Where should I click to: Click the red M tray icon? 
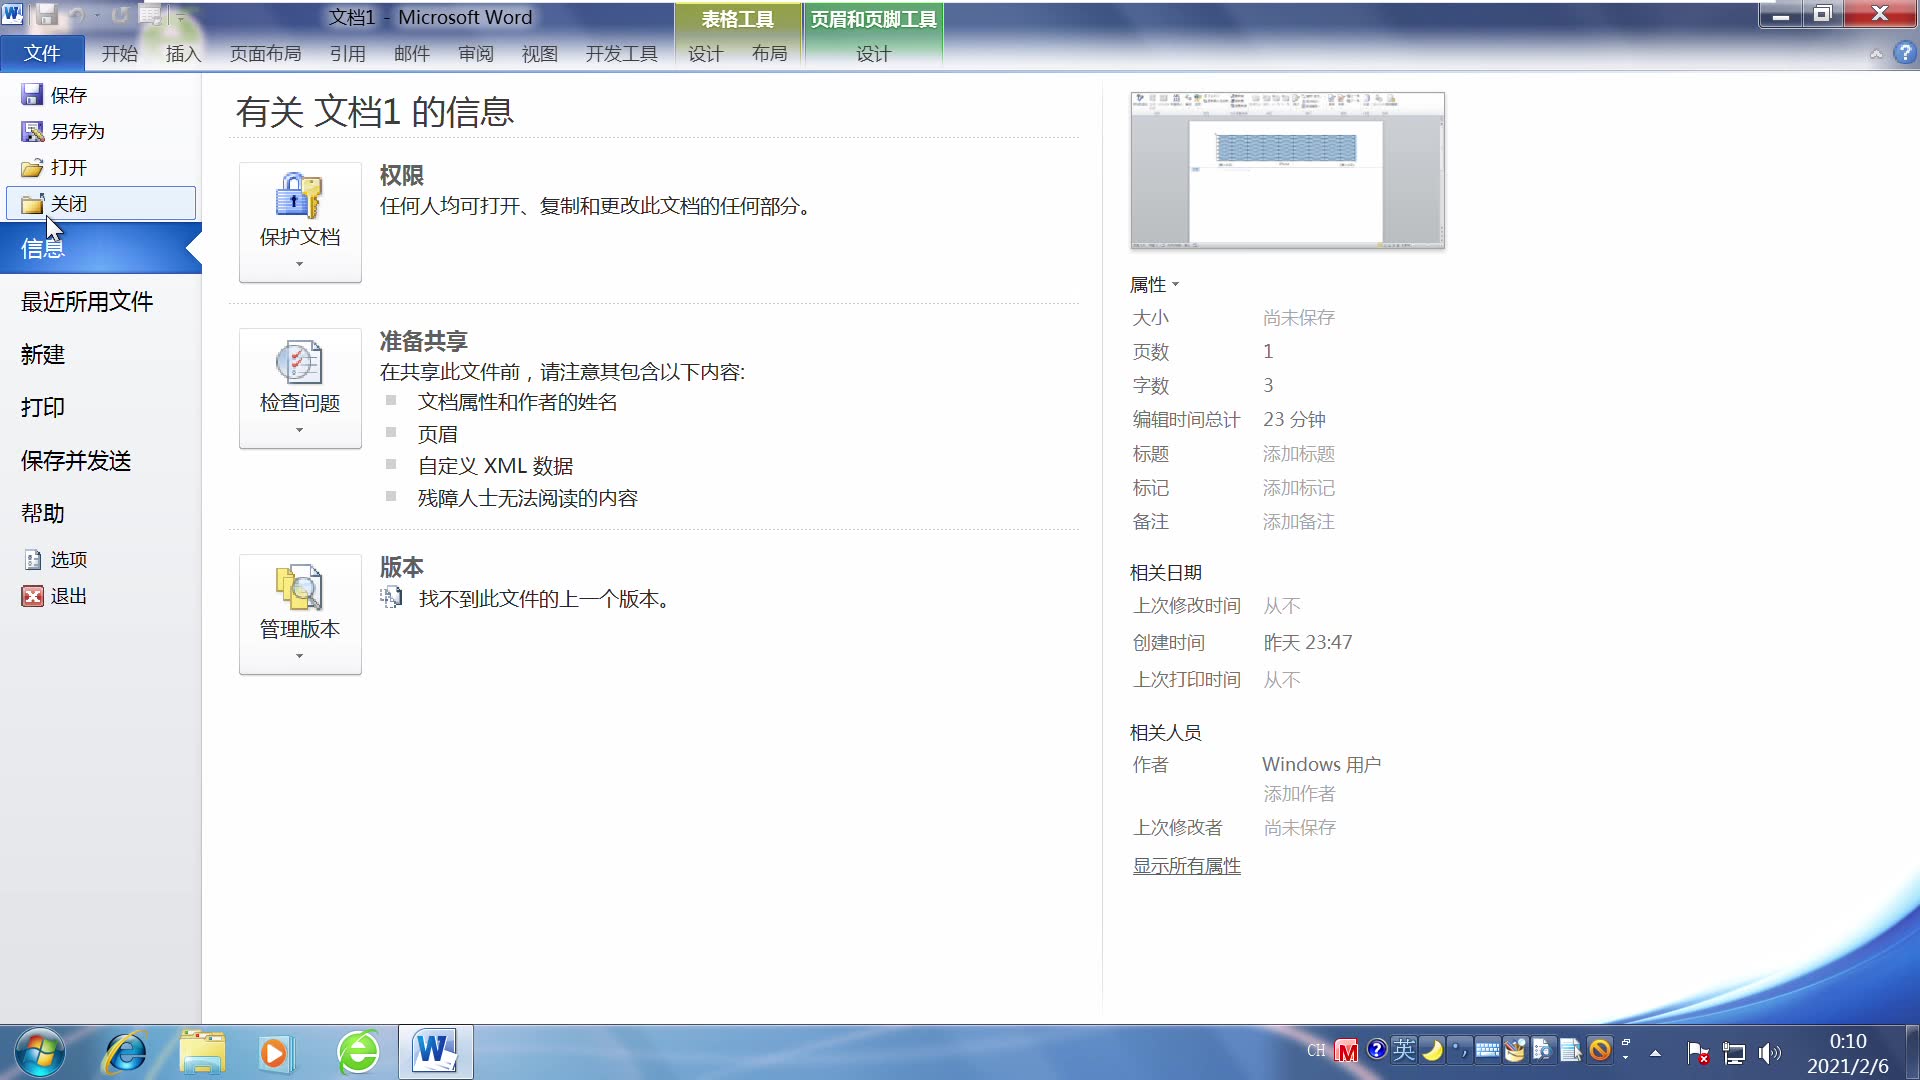(x=1346, y=1051)
